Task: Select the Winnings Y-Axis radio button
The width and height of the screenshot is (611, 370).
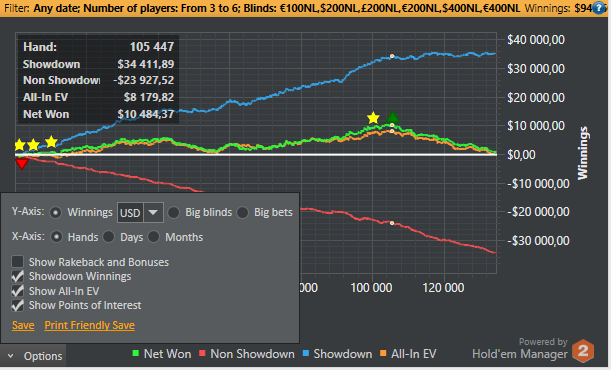Action: 56,213
